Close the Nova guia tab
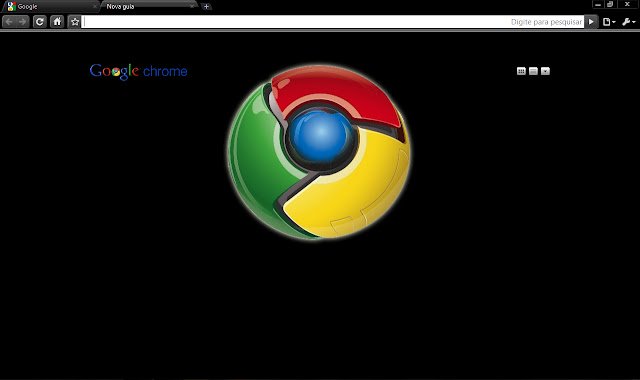This screenshot has width=640, height=380. click(191, 7)
